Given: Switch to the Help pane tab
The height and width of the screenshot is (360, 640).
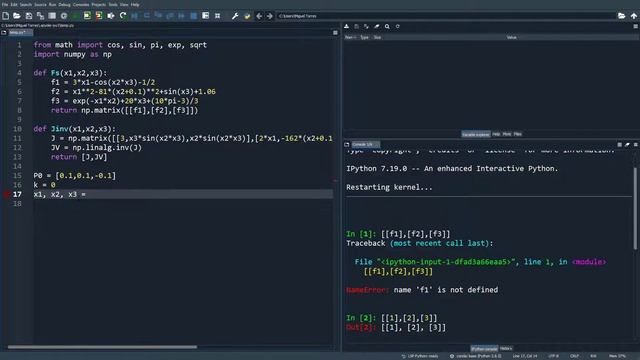Looking at the screenshot, I should [496, 134].
